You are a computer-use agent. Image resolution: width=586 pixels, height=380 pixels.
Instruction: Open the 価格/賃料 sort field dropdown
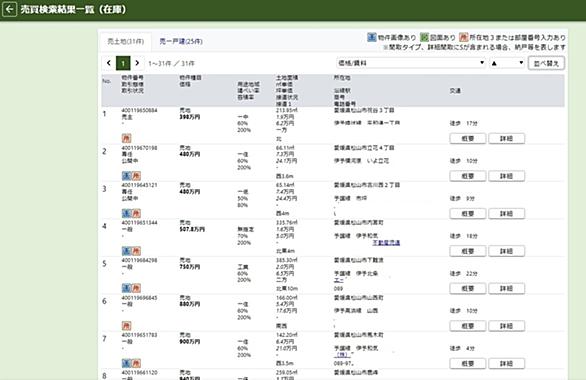tap(411, 63)
